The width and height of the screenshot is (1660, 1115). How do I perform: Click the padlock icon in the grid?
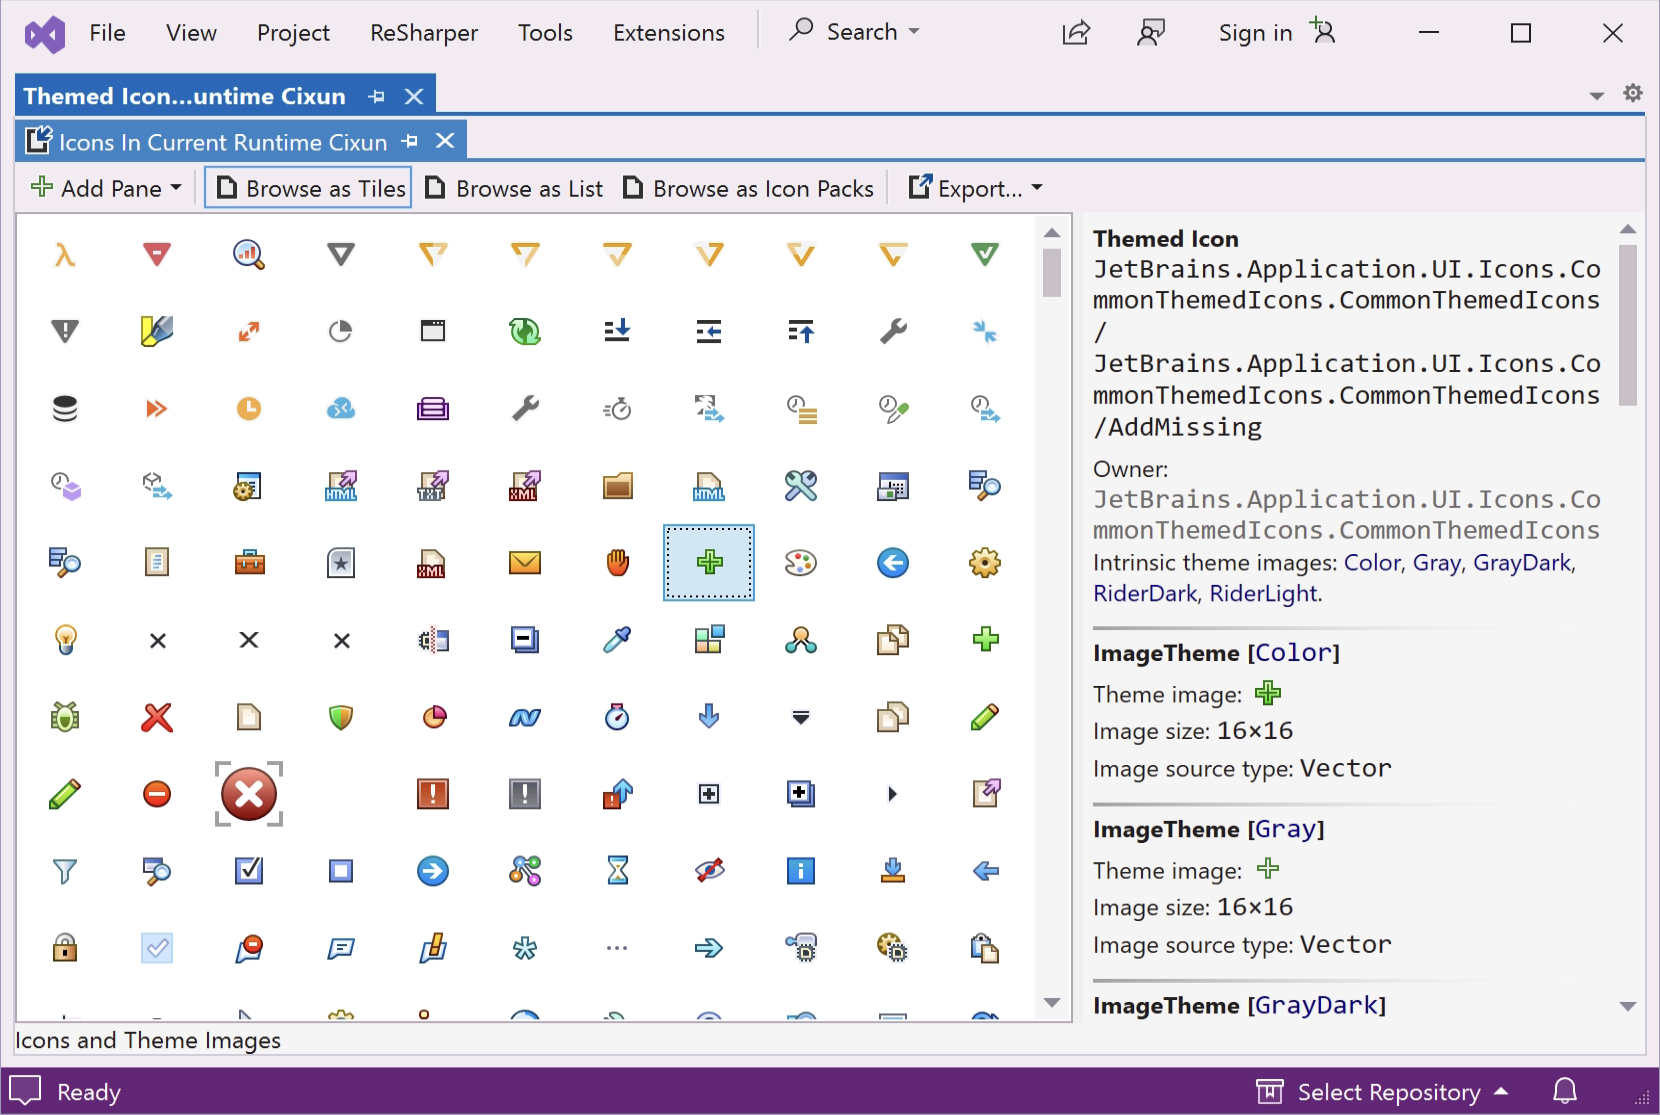[64, 948]
